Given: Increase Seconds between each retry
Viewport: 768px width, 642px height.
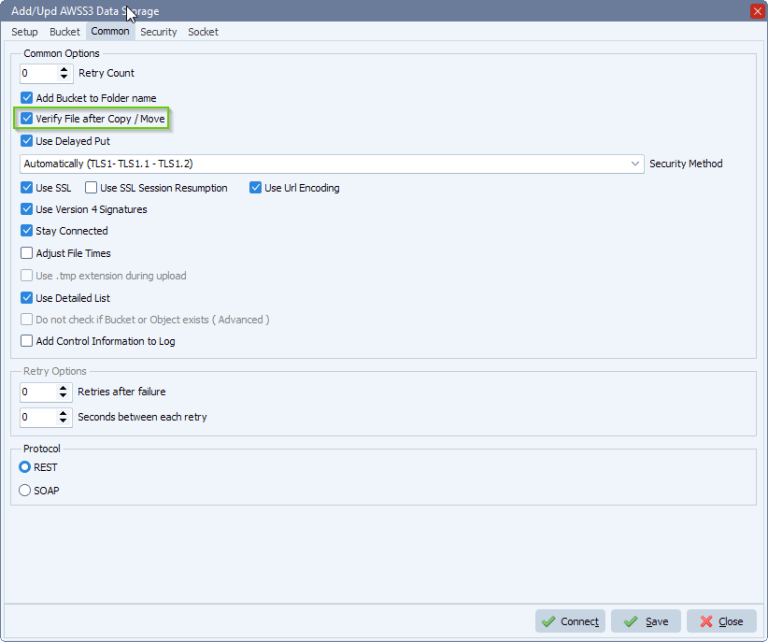Looking at the screenshot, I should coord(63,413).
